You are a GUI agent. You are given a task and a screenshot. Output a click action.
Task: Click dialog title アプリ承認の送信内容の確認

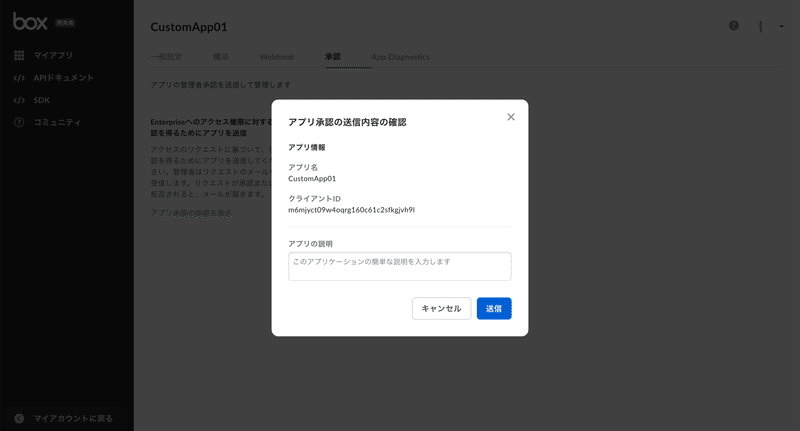pos(347,122)
